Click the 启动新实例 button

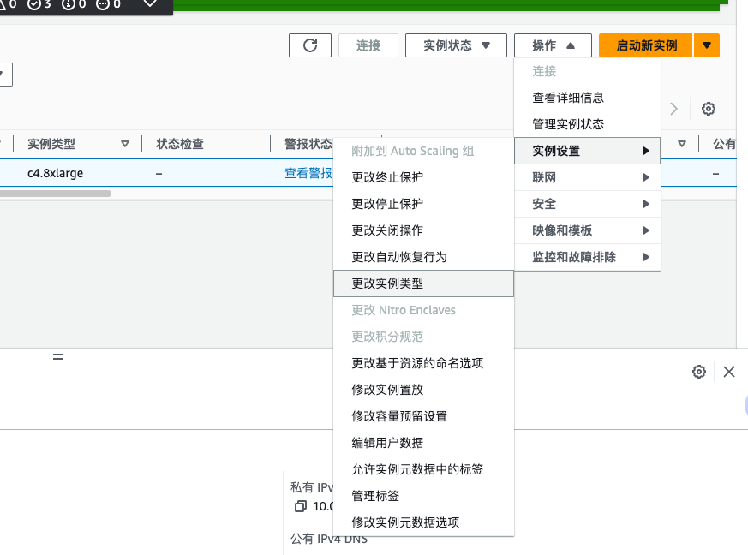click(646, 45)
